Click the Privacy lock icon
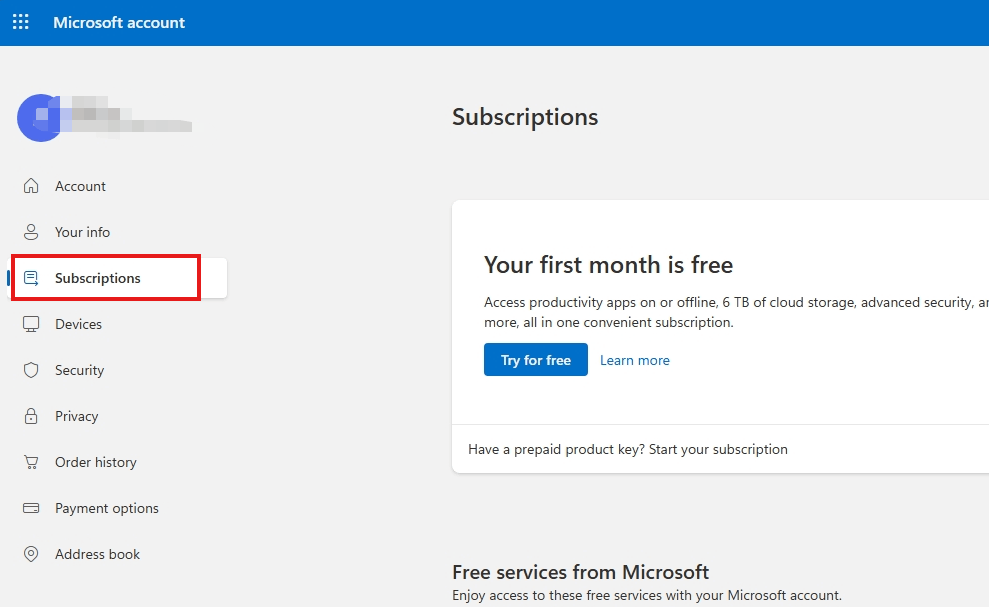 (31, 416)
